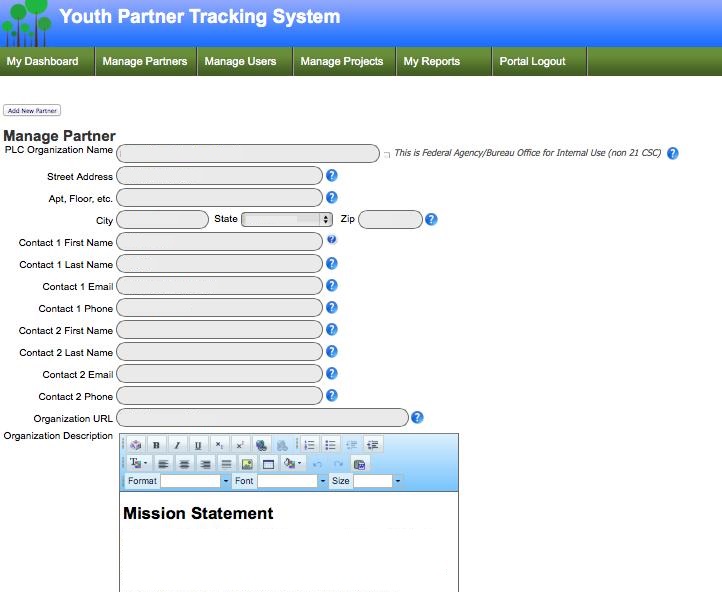722x592 pixels.
Task: Open the My Reports menu item
Action: point(431,61)
